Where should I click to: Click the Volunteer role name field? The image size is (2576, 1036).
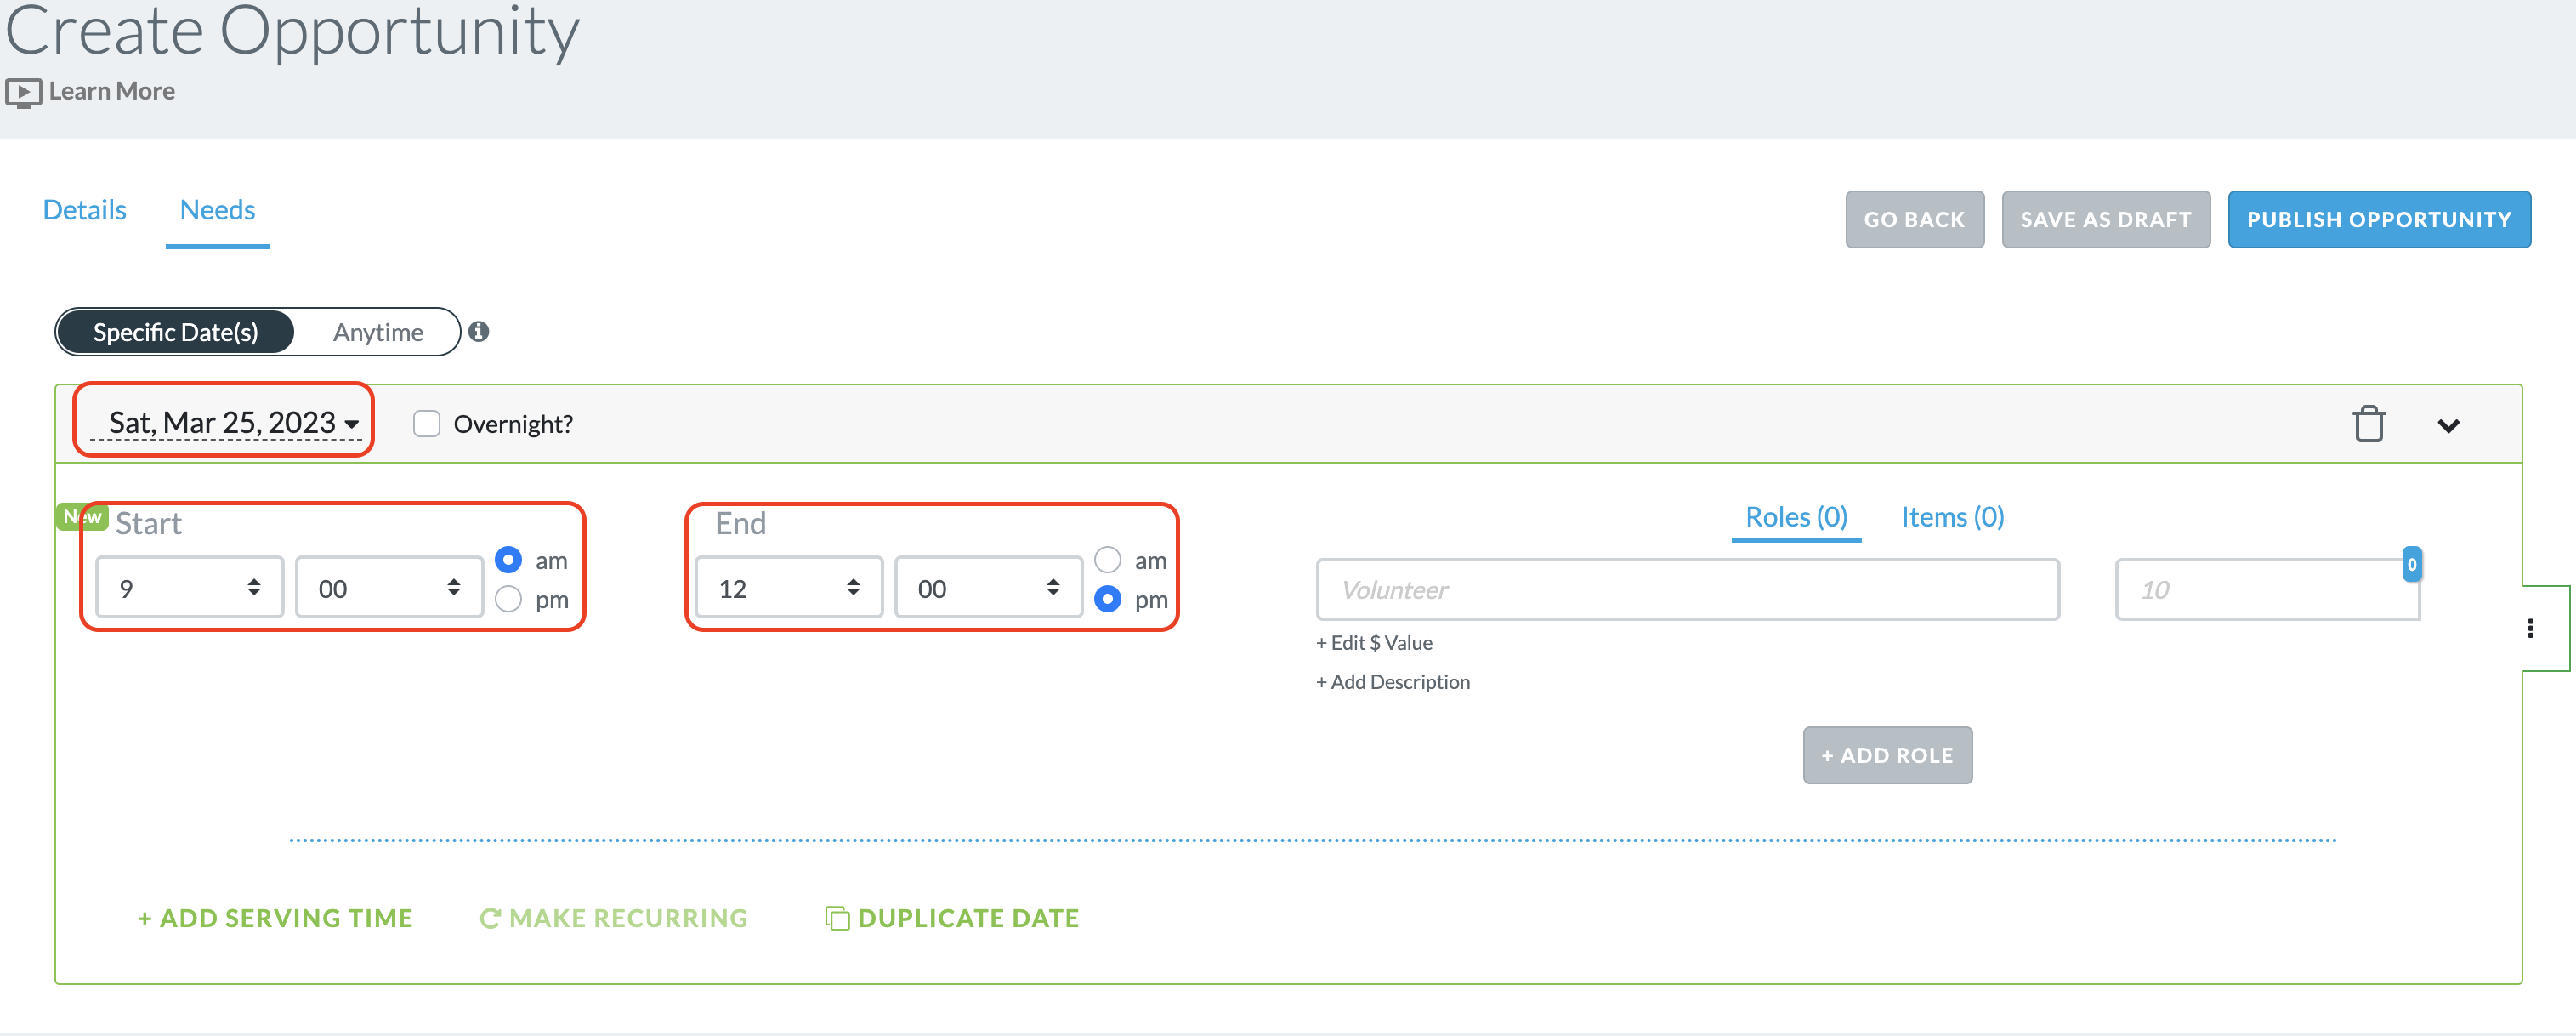tap(1687, 589)
